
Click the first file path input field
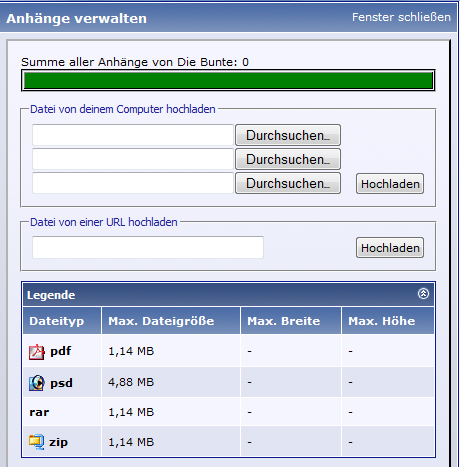pos(133,135)
